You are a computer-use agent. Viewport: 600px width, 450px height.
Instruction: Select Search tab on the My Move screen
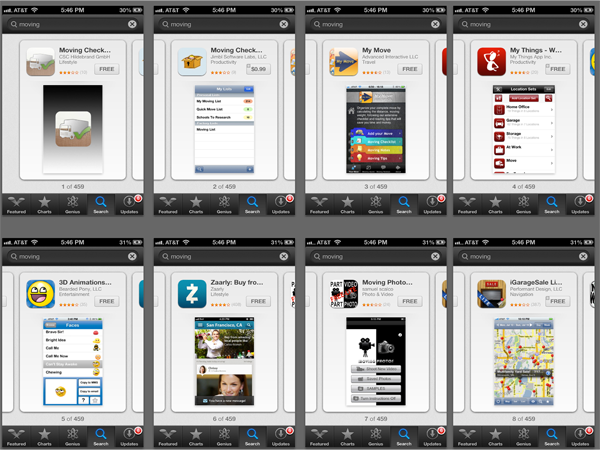[404, 205]
